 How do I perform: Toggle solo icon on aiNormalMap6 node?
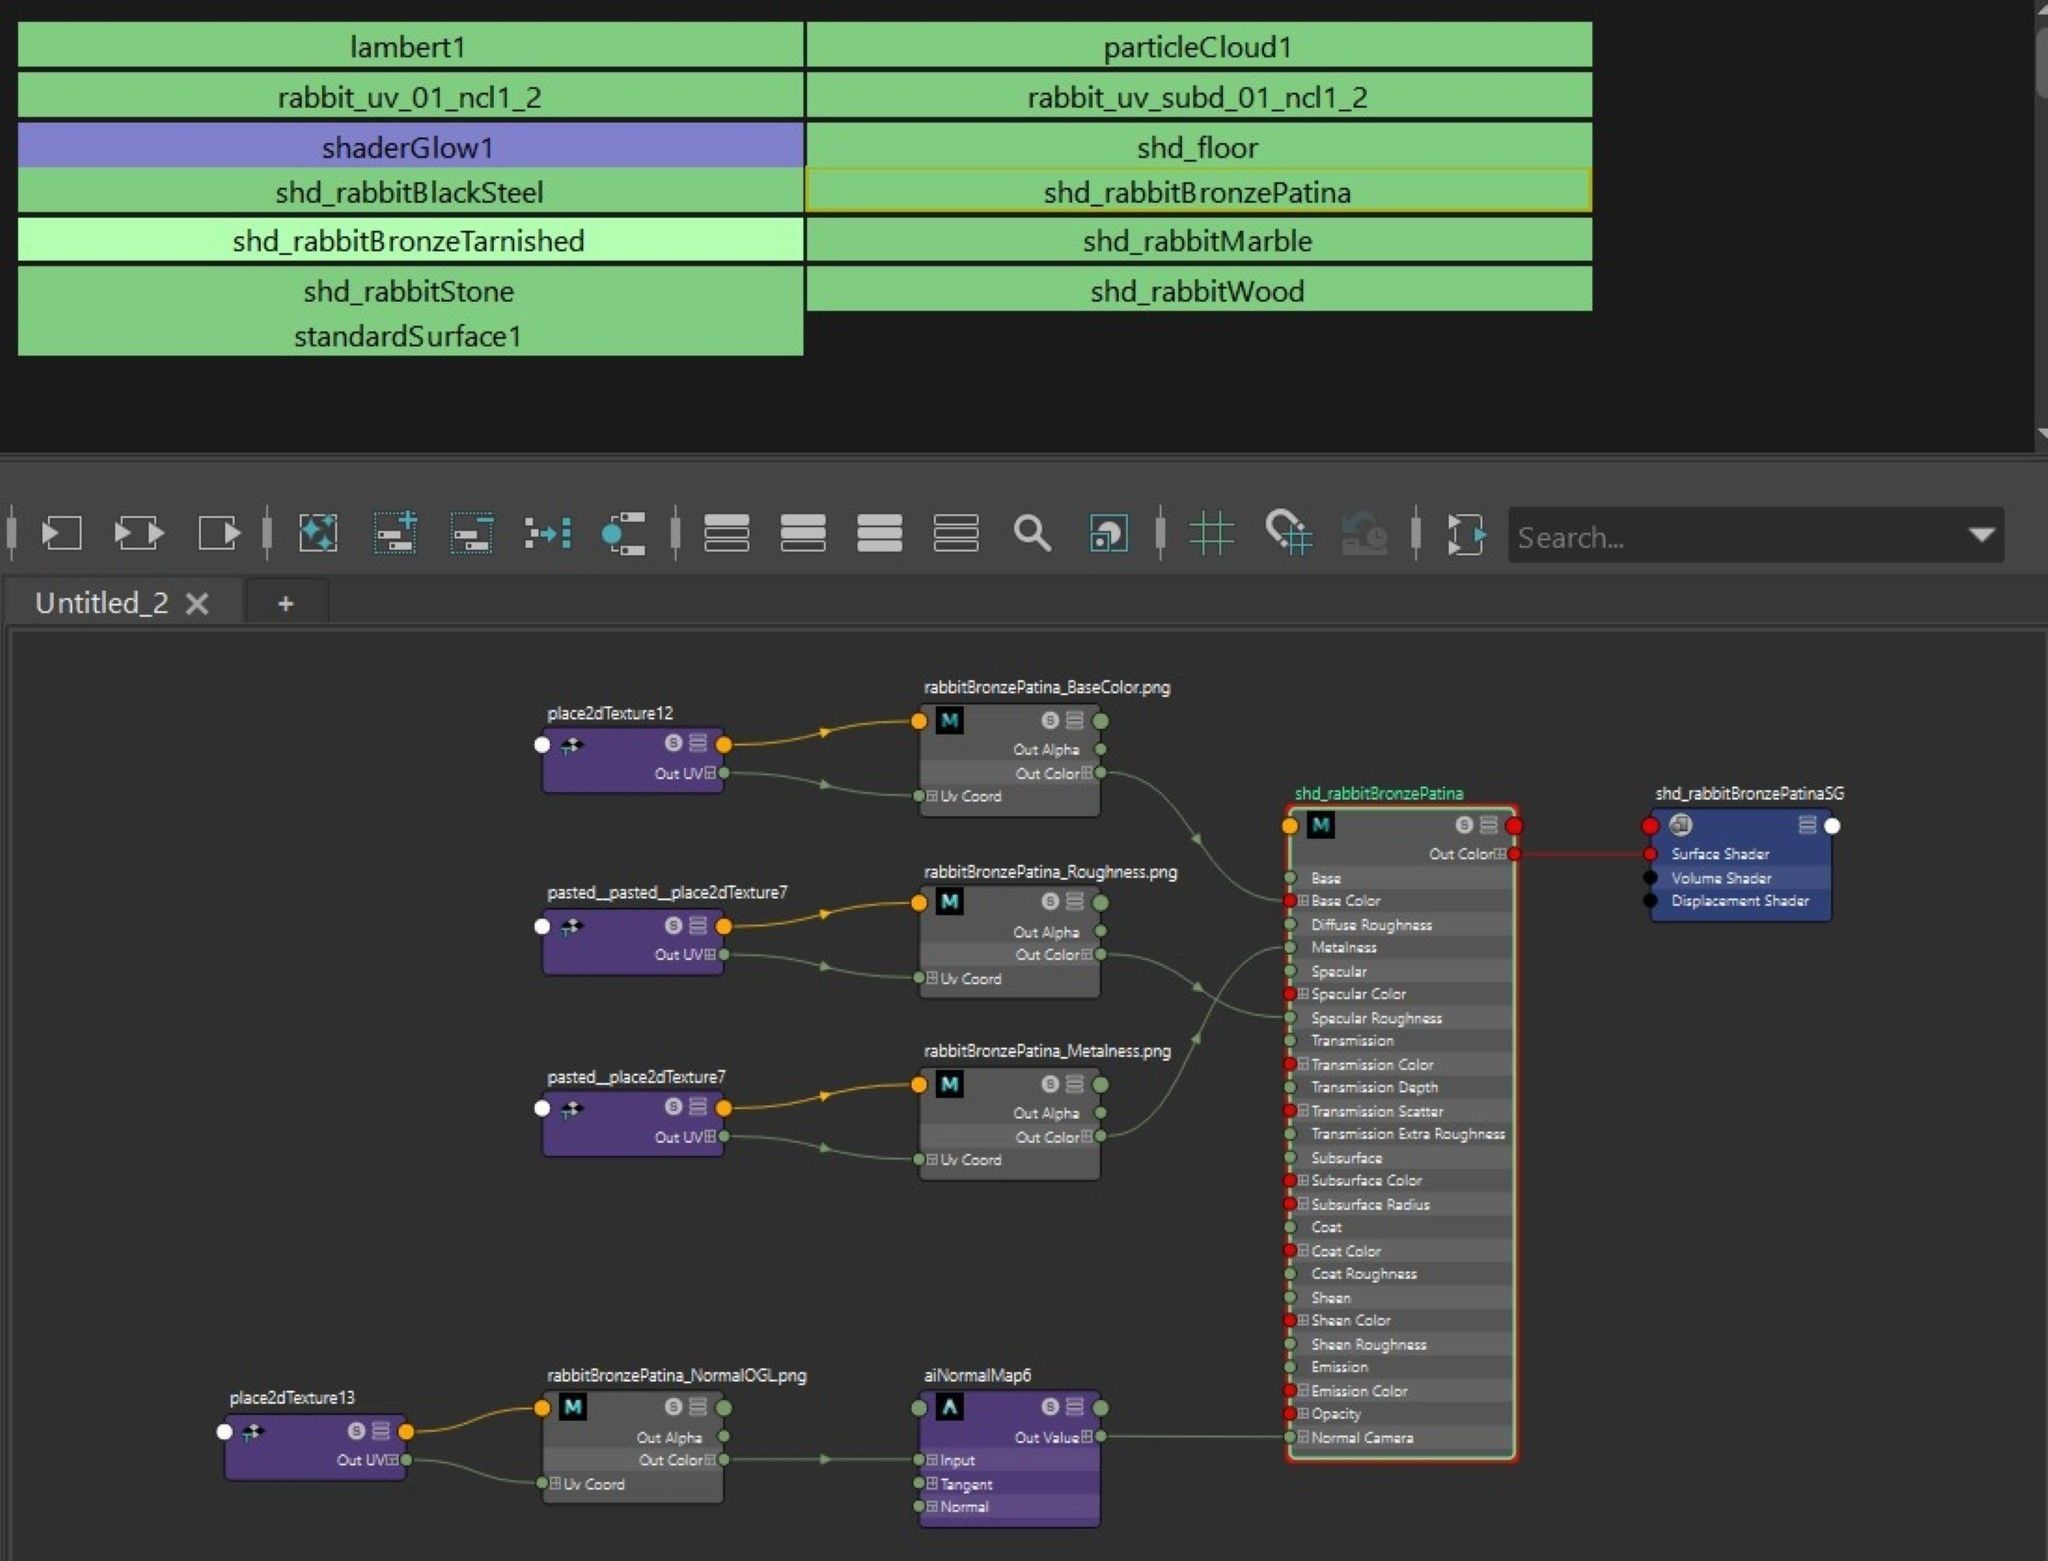tap(1050, 1407)
